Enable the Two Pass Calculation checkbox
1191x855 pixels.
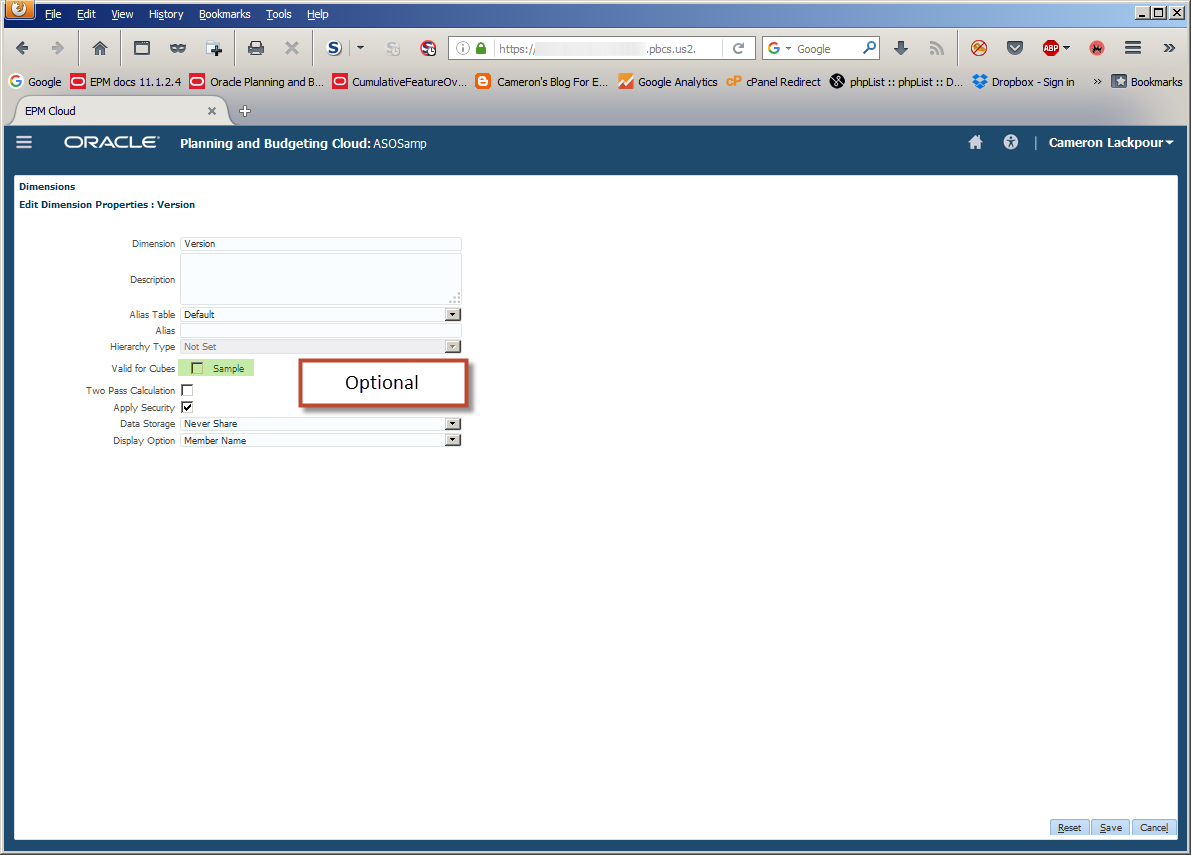[187, 390]
